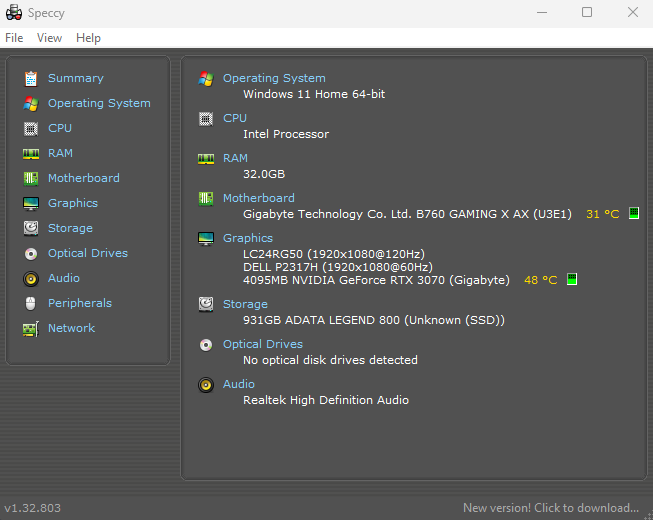Click the Storage hard drive icon in main panel
653x520 pixels.
[x=206, y=304]
